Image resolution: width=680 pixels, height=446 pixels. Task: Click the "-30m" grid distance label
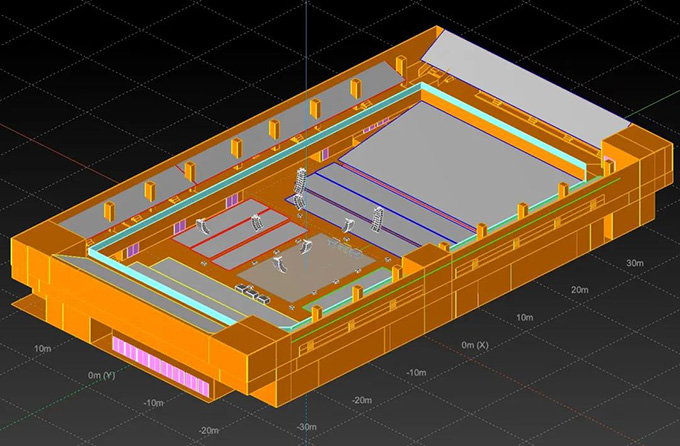point(307,427)
